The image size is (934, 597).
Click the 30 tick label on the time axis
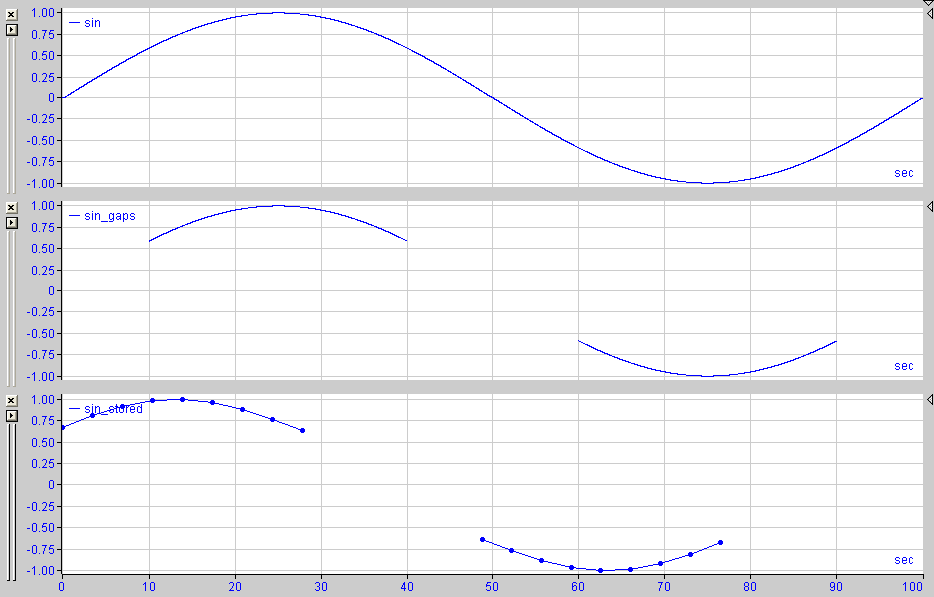click(x=321, y=587)
